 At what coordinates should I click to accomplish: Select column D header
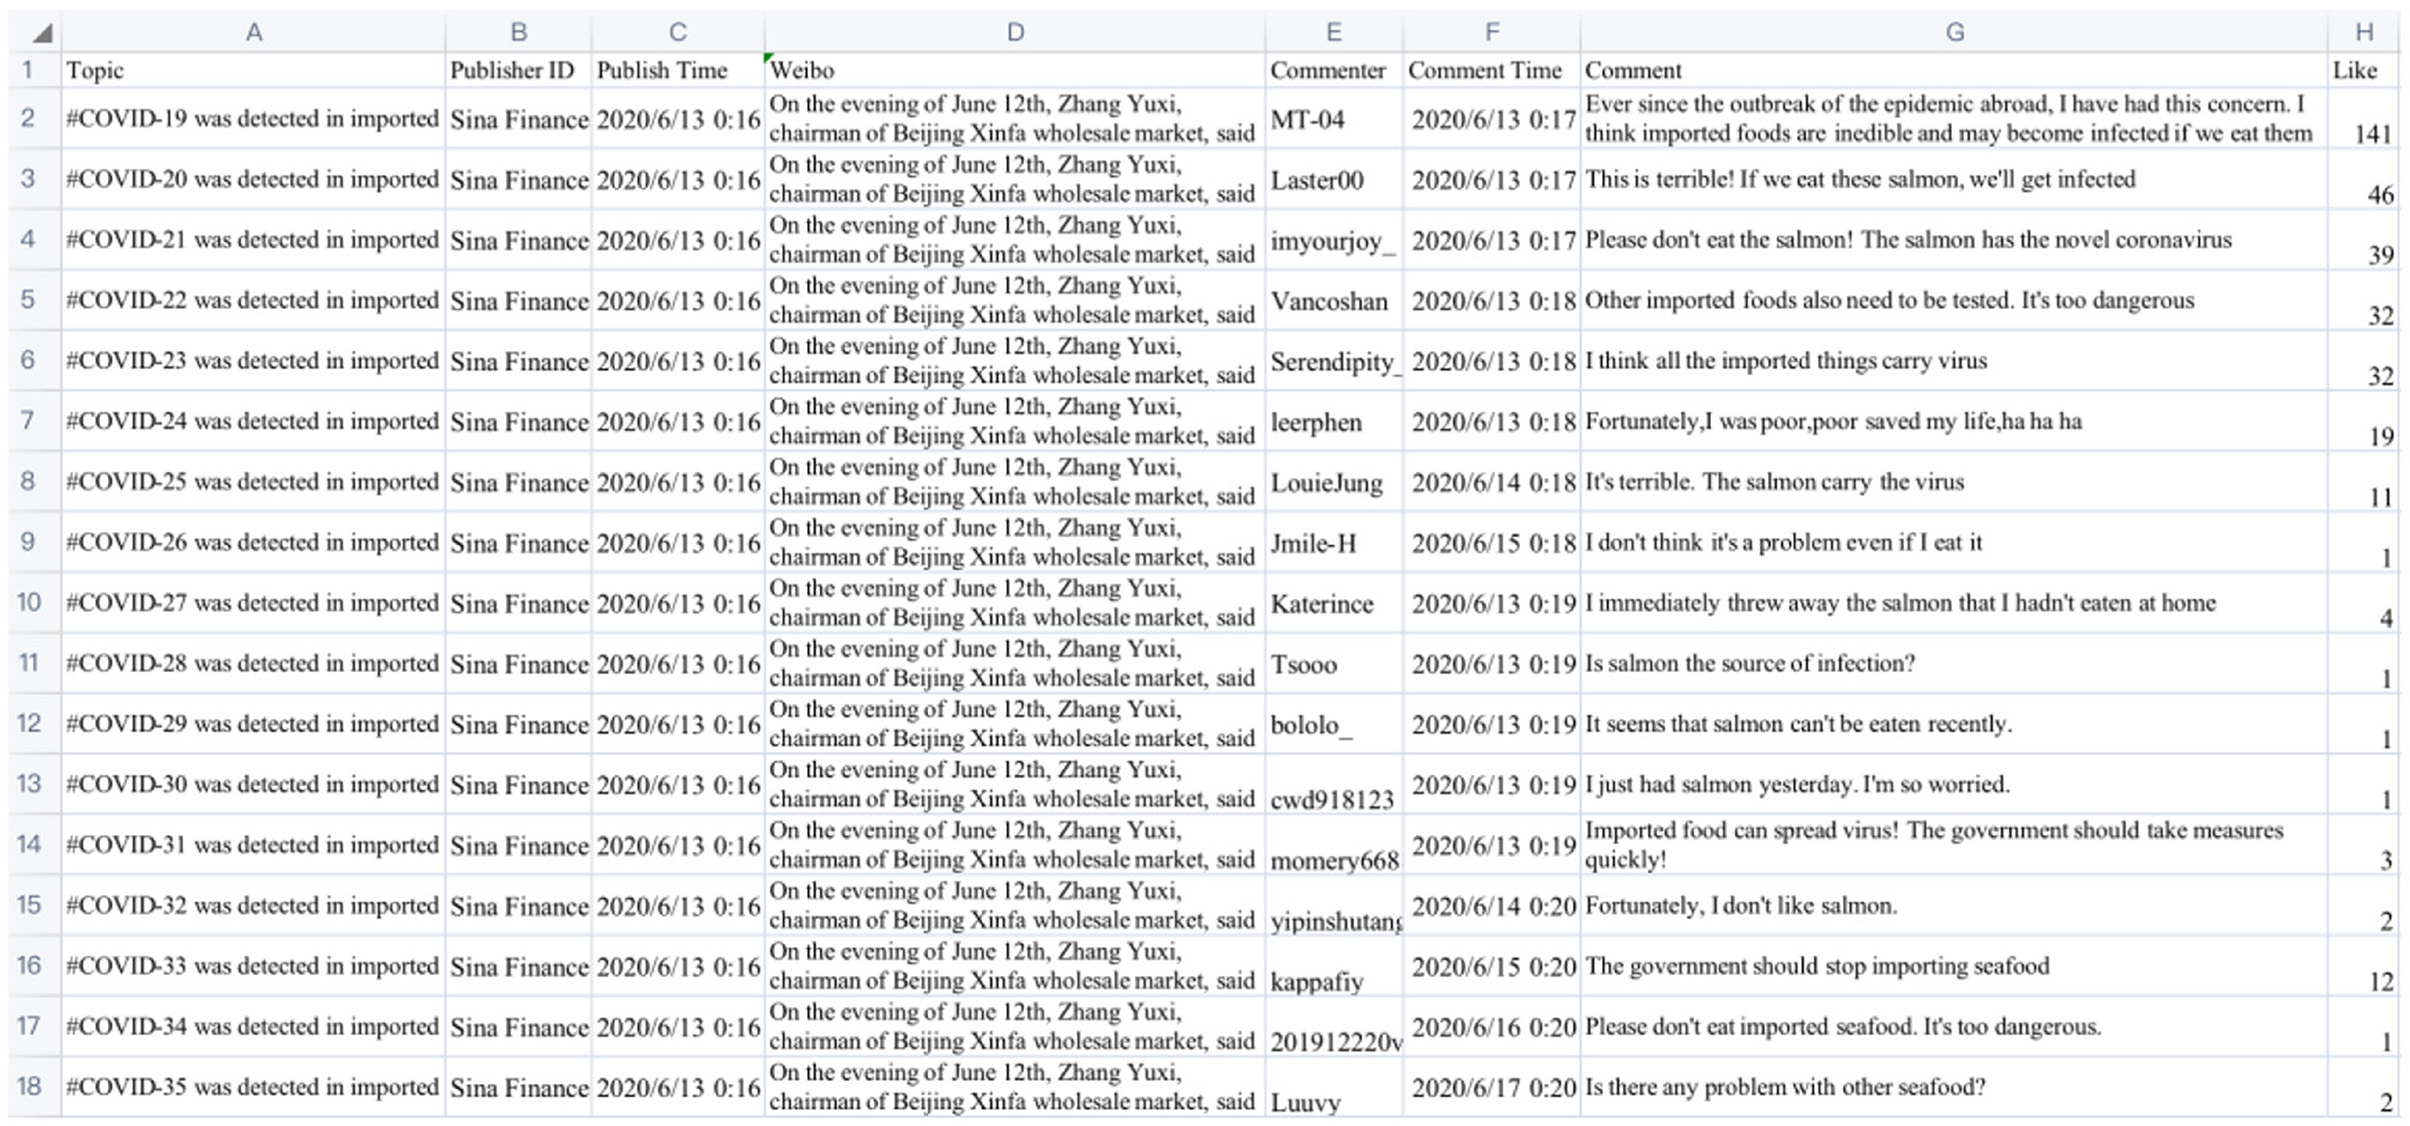1015,32
